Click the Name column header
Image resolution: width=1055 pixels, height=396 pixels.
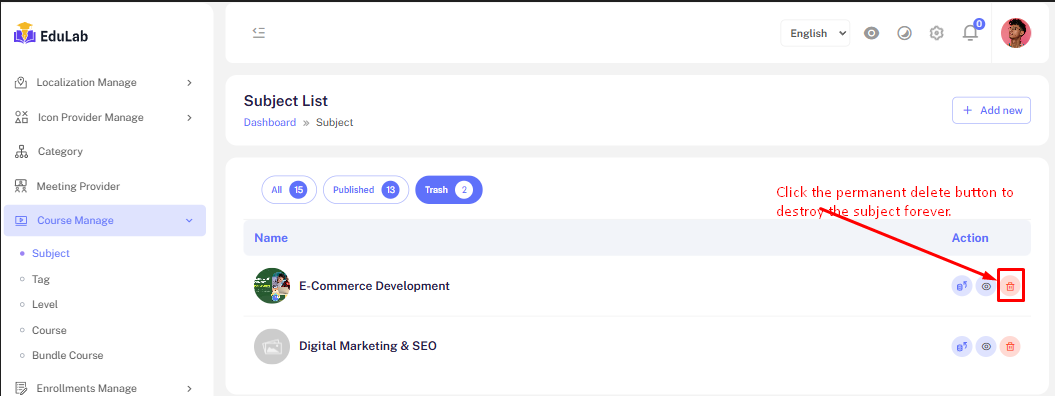[271, 238]
